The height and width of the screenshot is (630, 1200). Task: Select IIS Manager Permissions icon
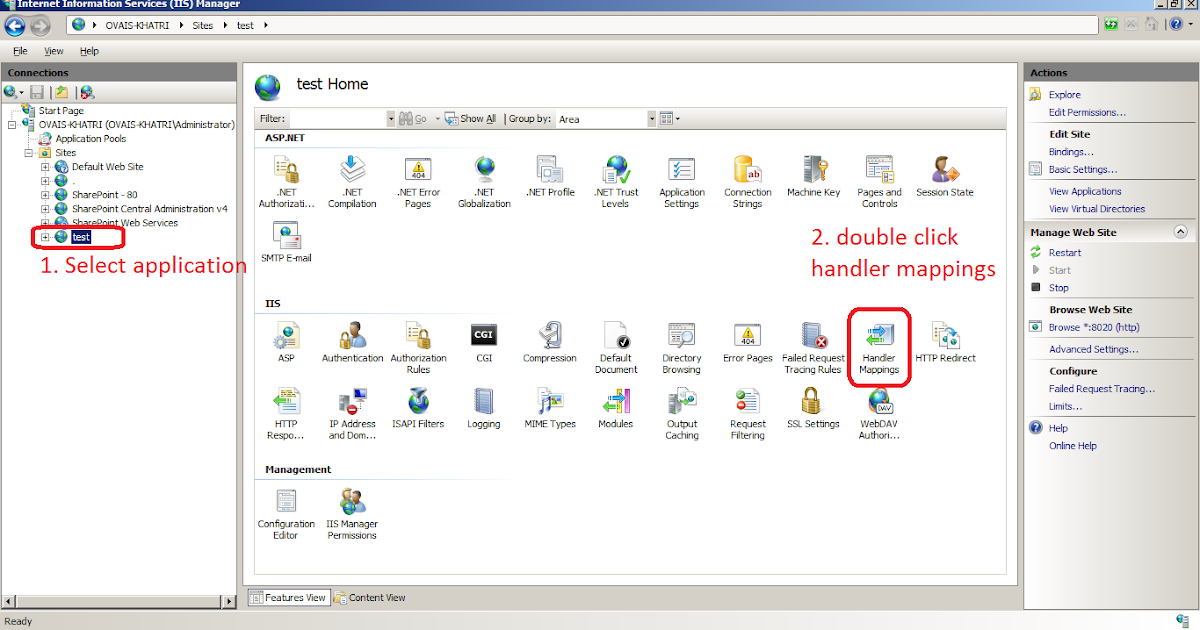click(352, 513)
